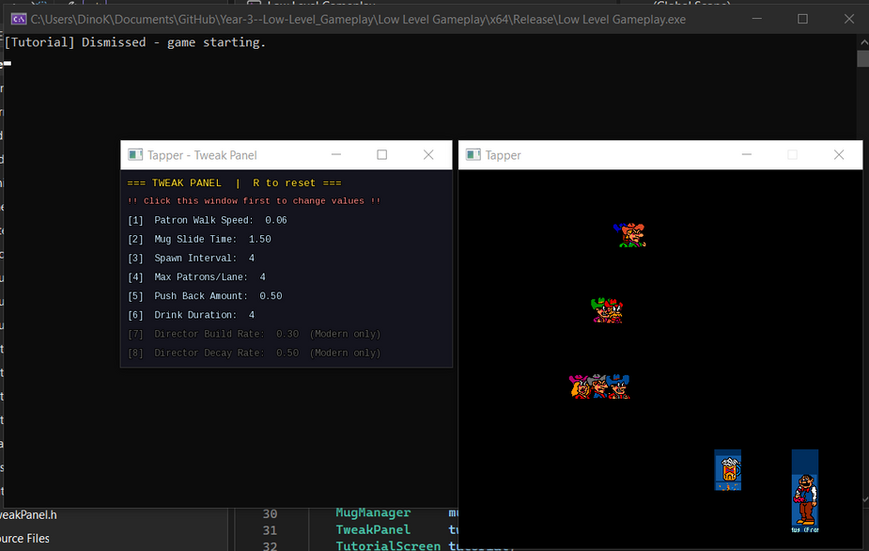Click the Tapper - Tweak Panel title bar text

pyautogui.click(x=202, y=155)
